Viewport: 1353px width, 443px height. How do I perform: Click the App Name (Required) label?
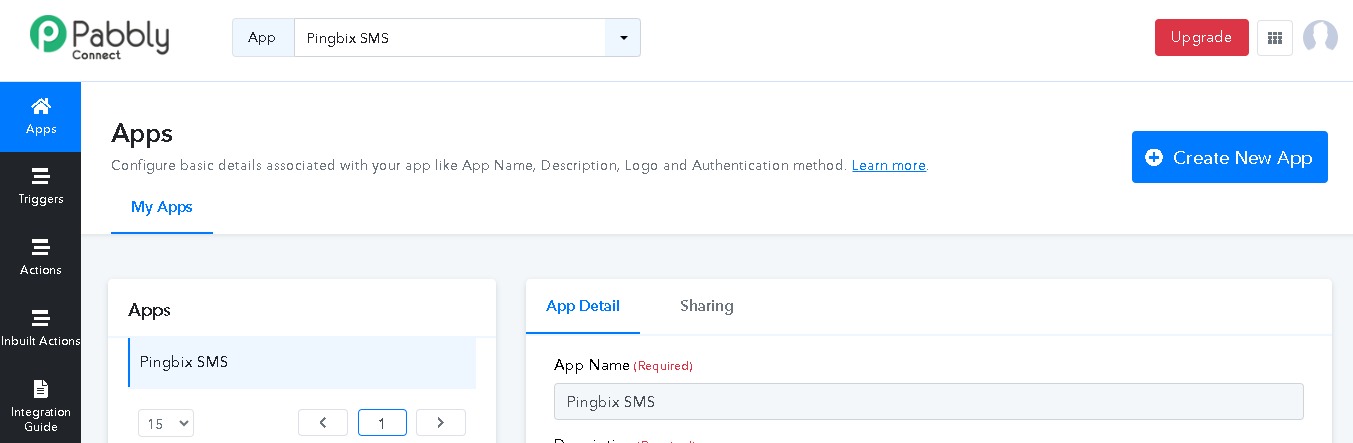click(x=623, y=365)
